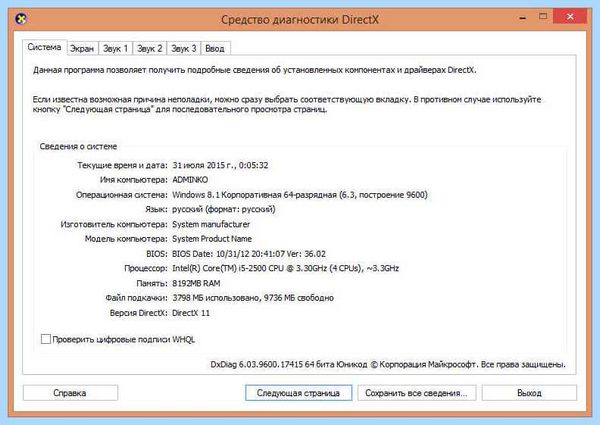Viewport: 600px width, 425px height.
Task: Close the DirectX diagnostic window
Action: click(570, 17)
